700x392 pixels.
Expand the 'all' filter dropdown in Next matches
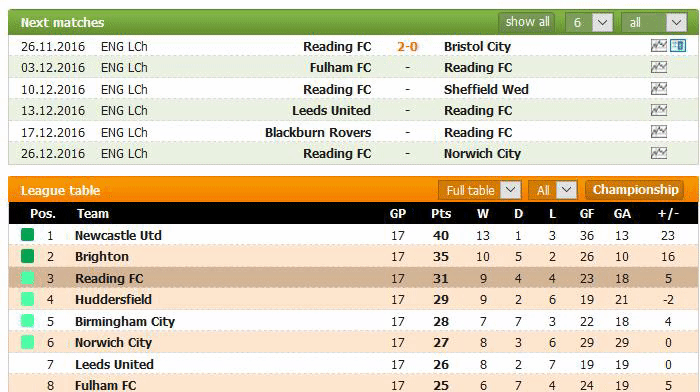point(654,22)
